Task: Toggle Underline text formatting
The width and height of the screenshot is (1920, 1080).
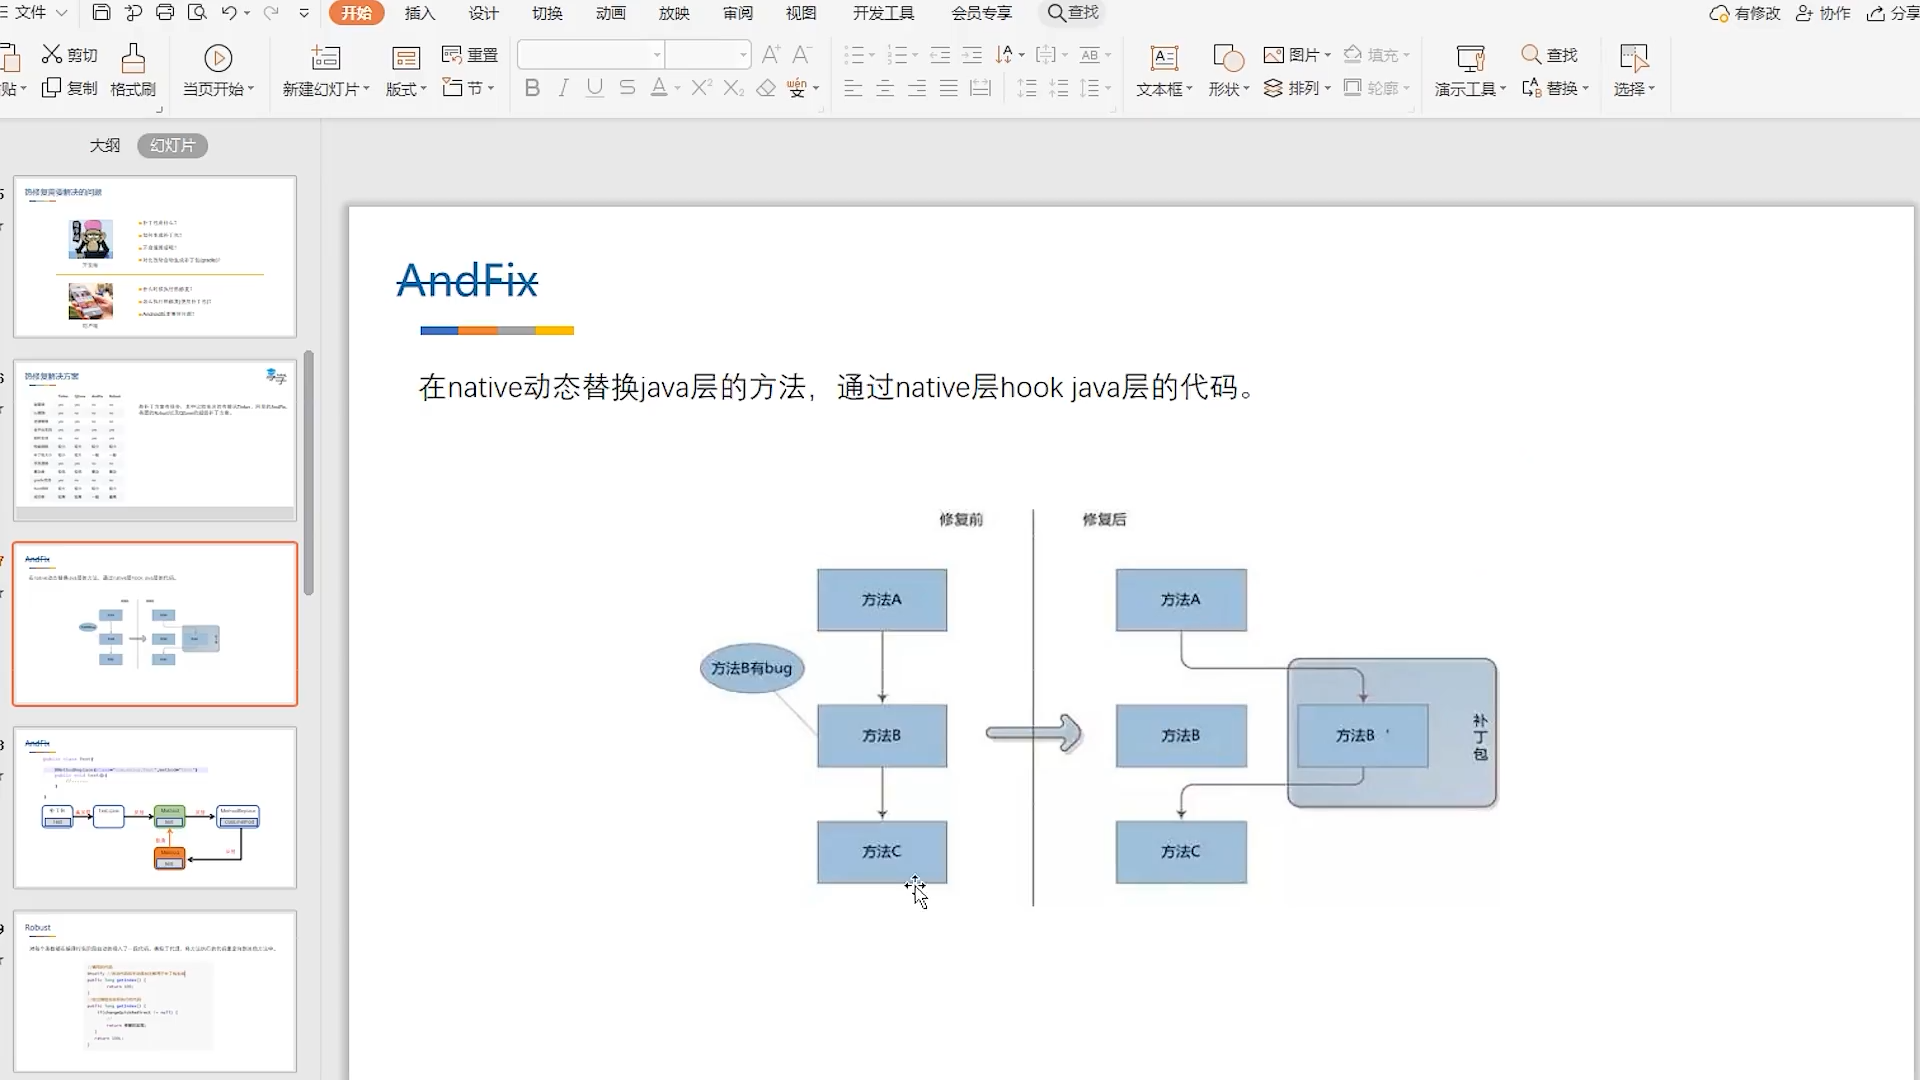Action: point(595,88)
